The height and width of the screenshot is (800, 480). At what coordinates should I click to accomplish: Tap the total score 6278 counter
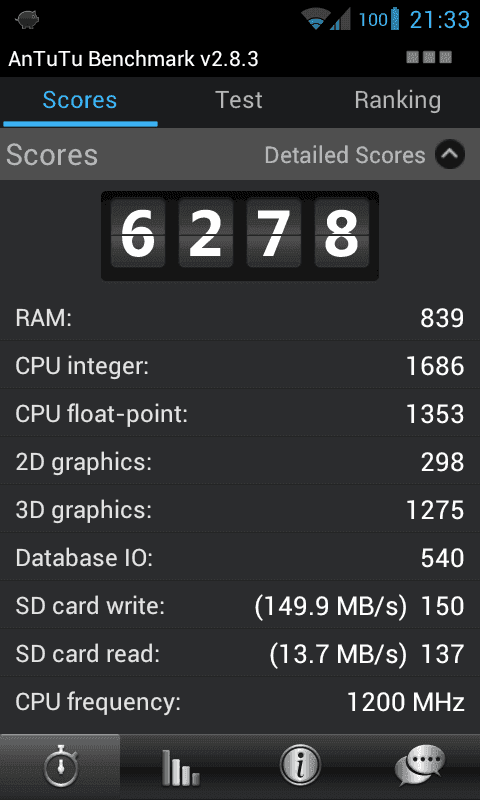240,236
